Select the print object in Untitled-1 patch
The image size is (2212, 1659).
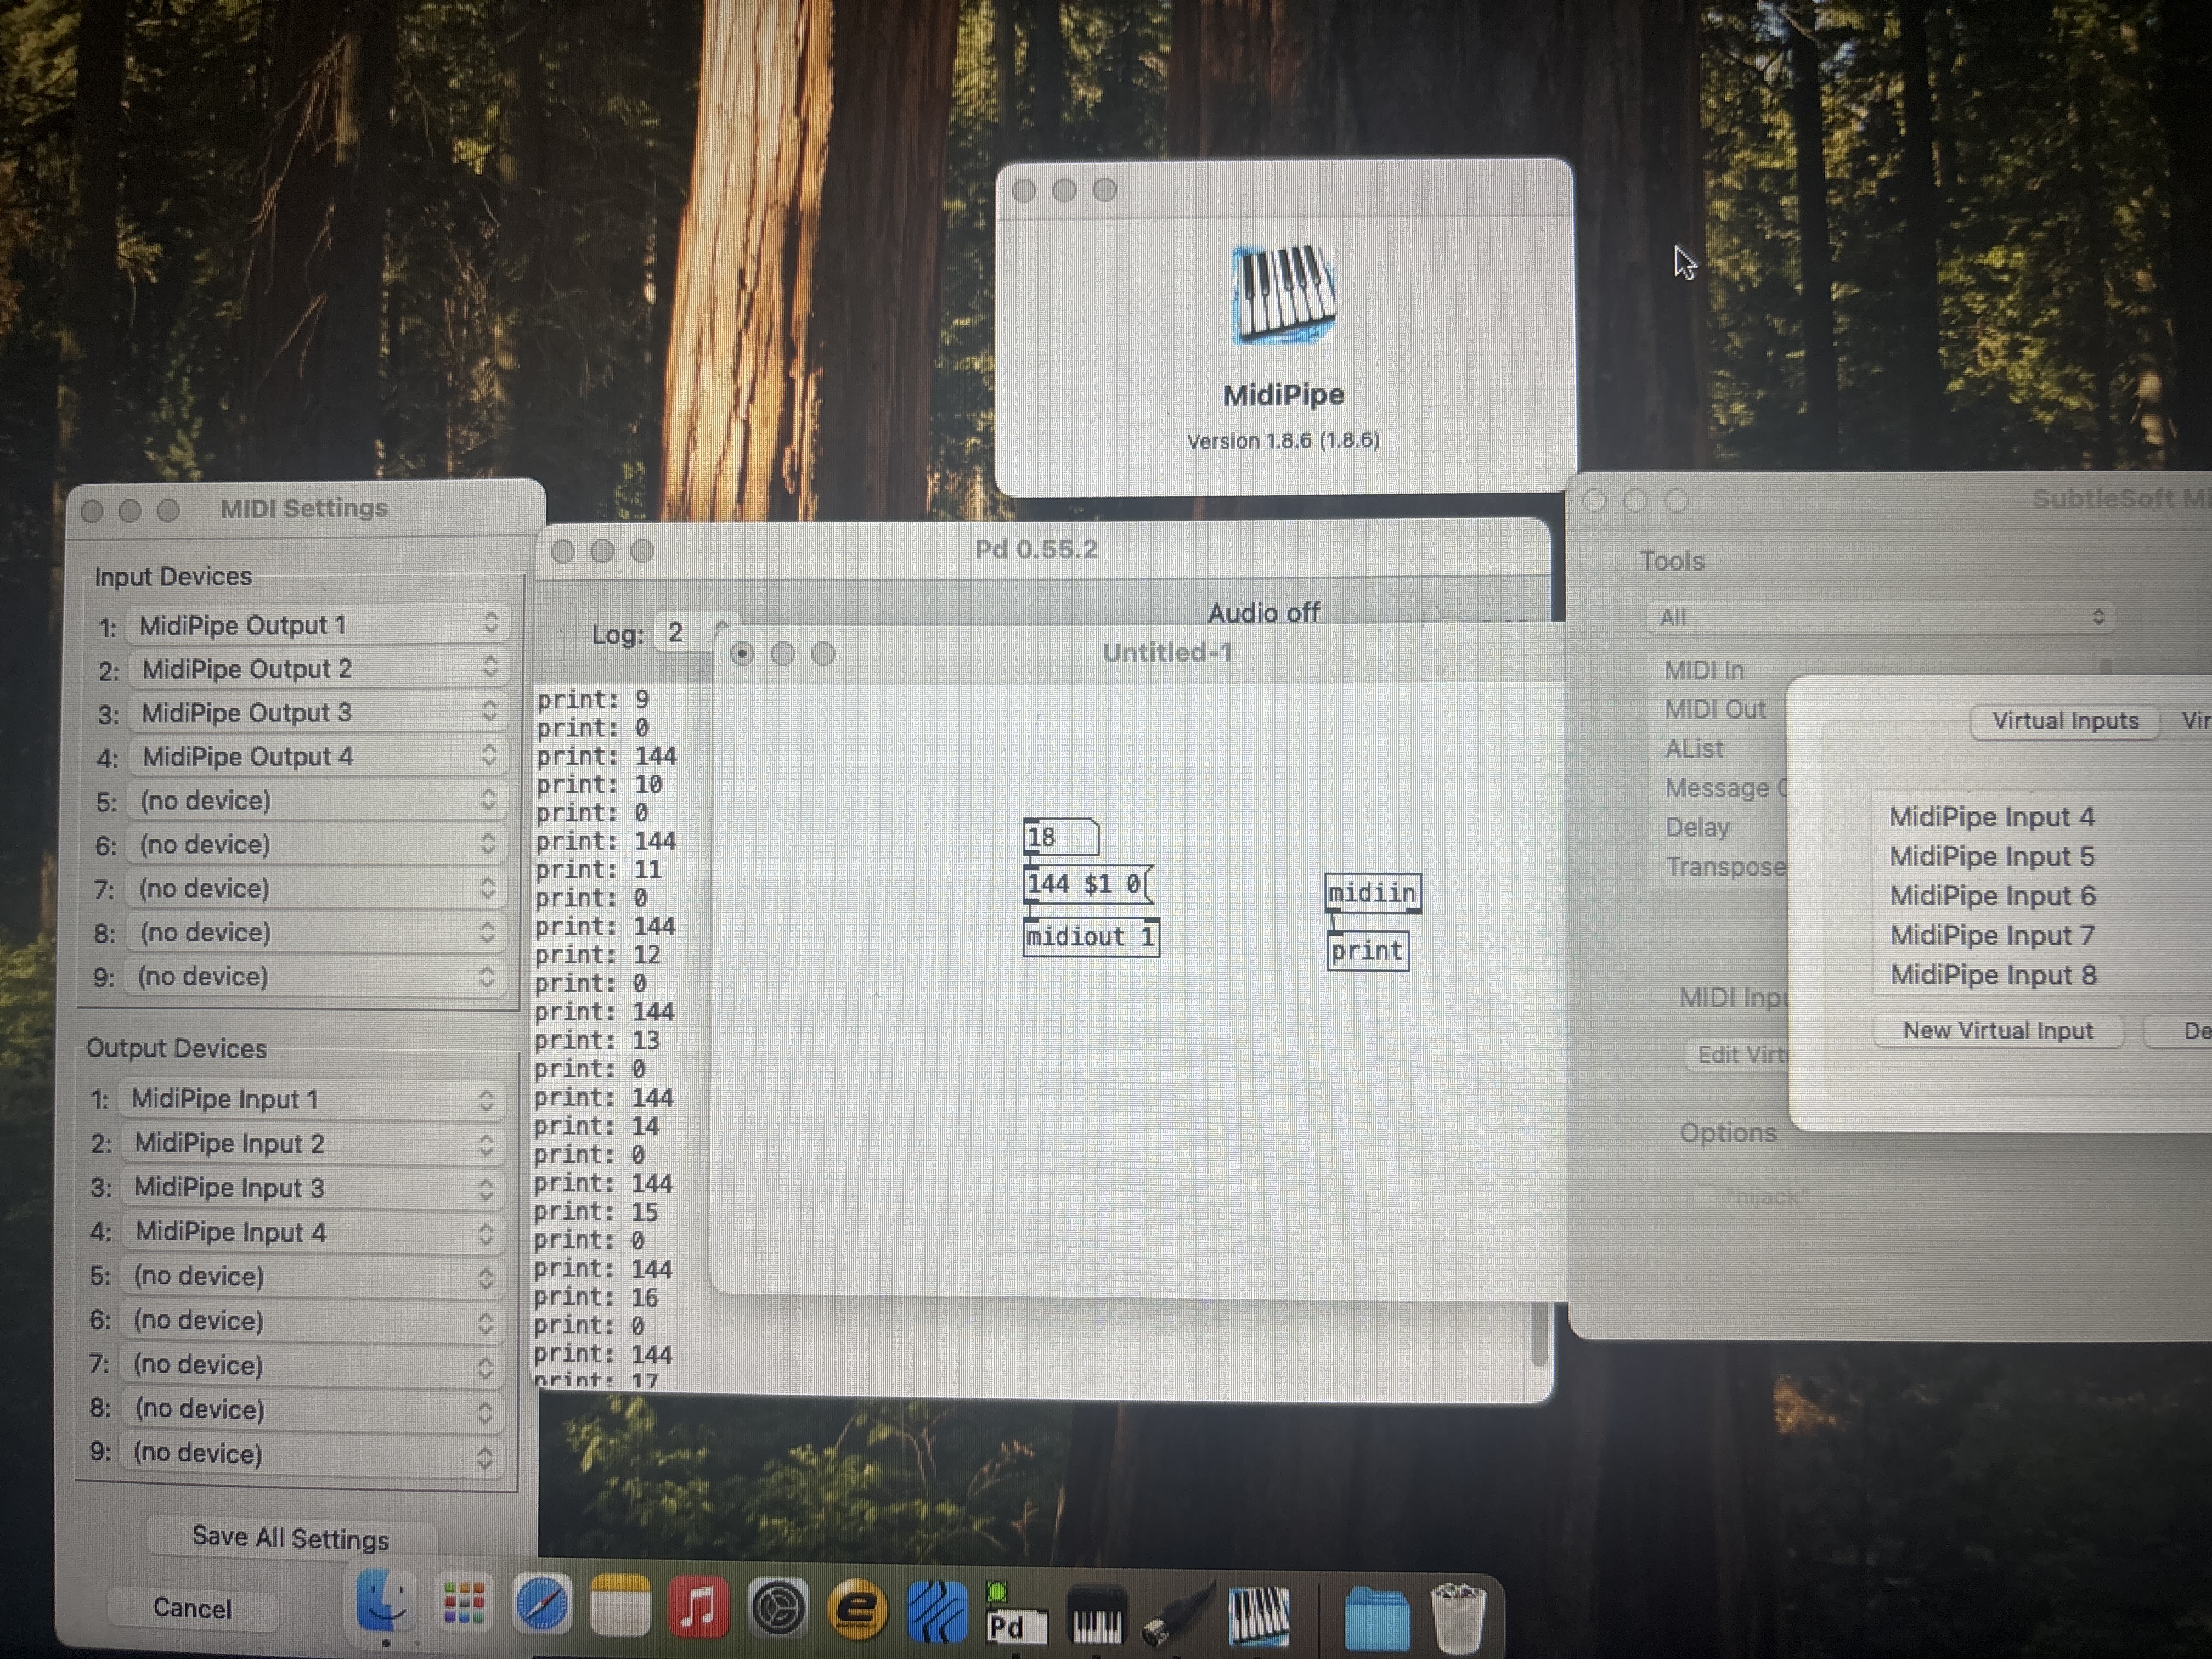[x=1367, y=950]
